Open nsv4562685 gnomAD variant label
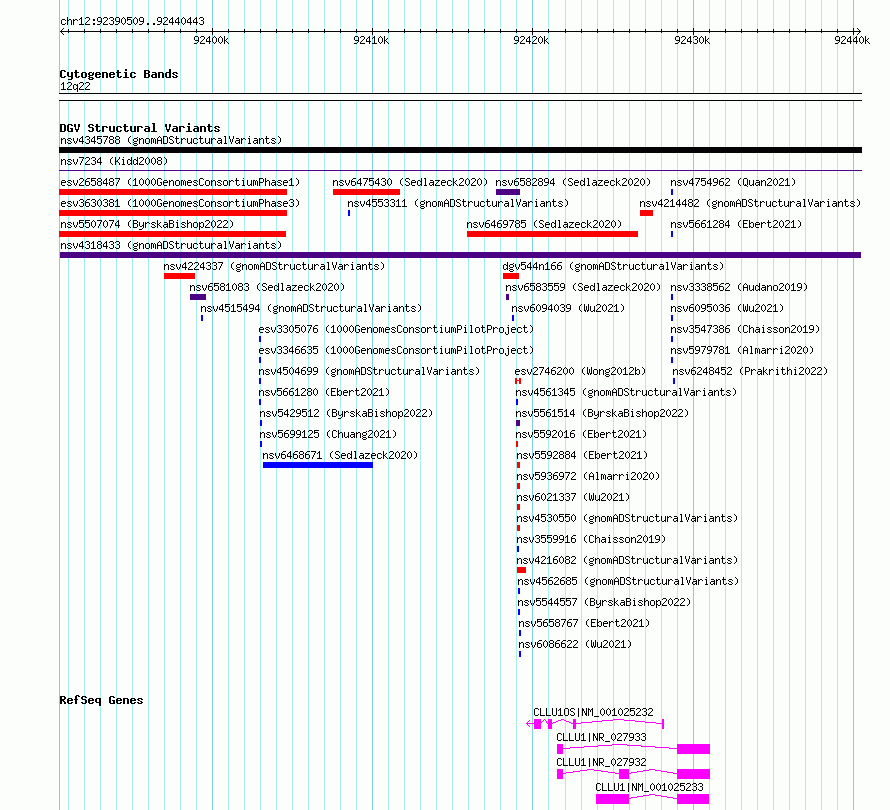890x810 pixels. pos(628,581)
